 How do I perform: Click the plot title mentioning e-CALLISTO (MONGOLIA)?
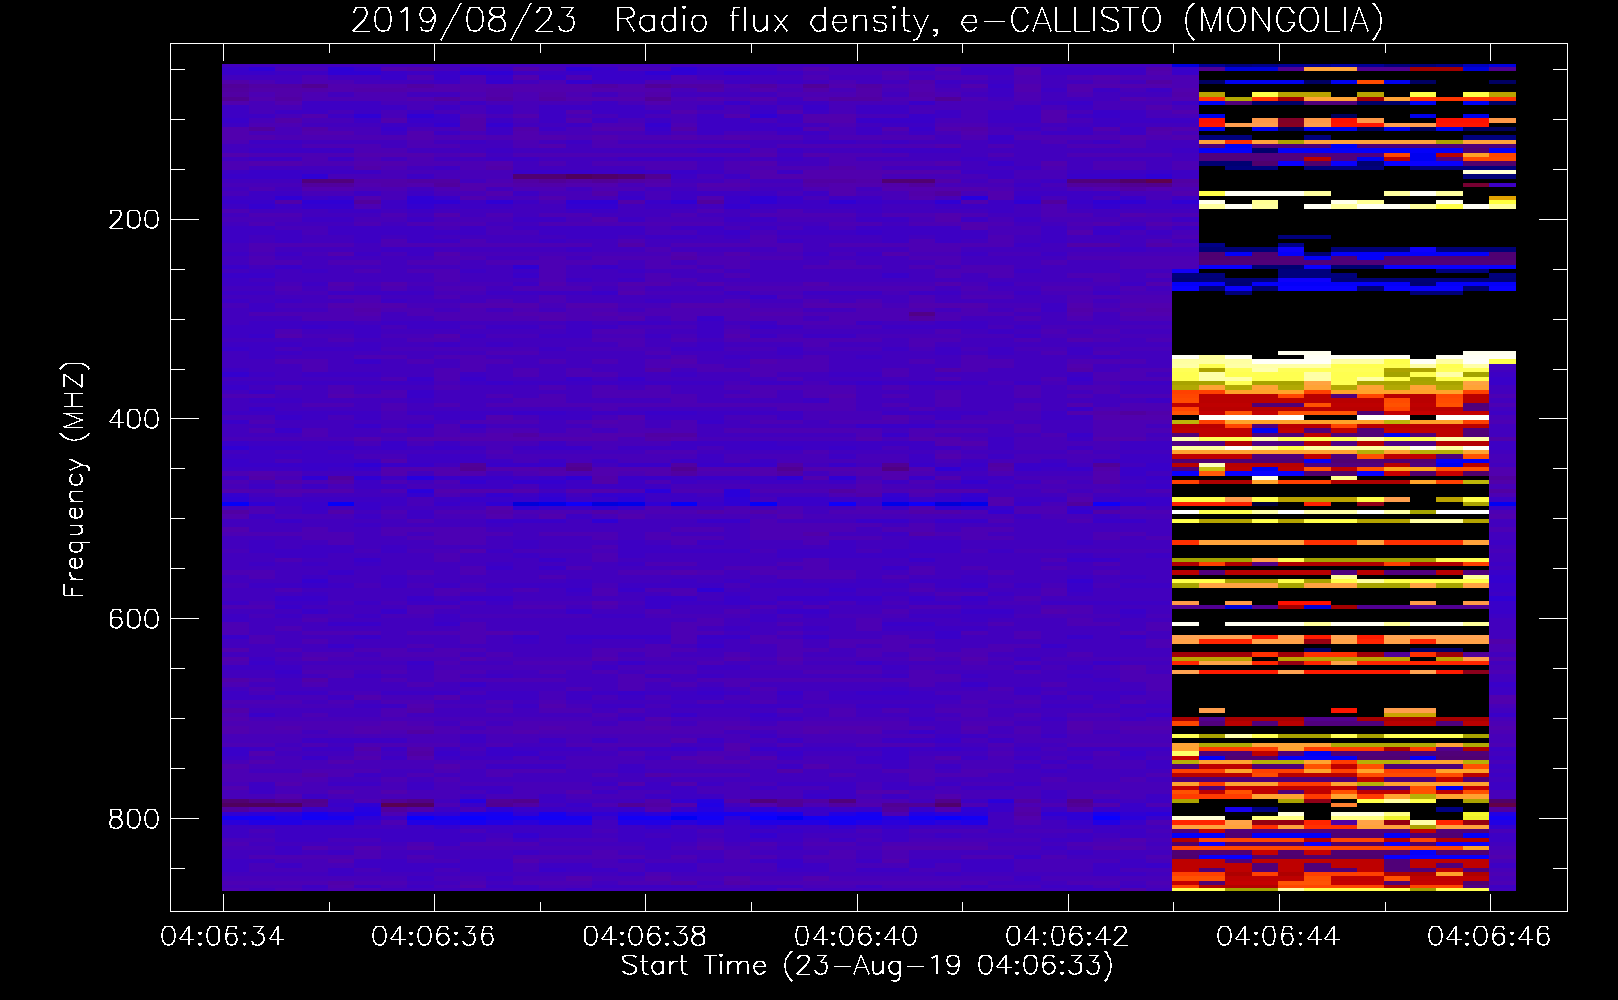click(x=867, y=20)
